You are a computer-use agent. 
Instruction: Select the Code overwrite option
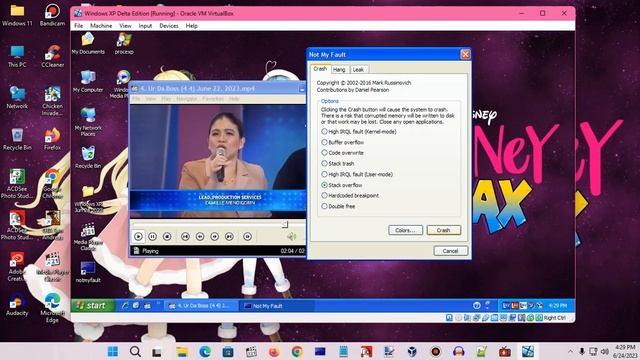[x=342, y=153]
